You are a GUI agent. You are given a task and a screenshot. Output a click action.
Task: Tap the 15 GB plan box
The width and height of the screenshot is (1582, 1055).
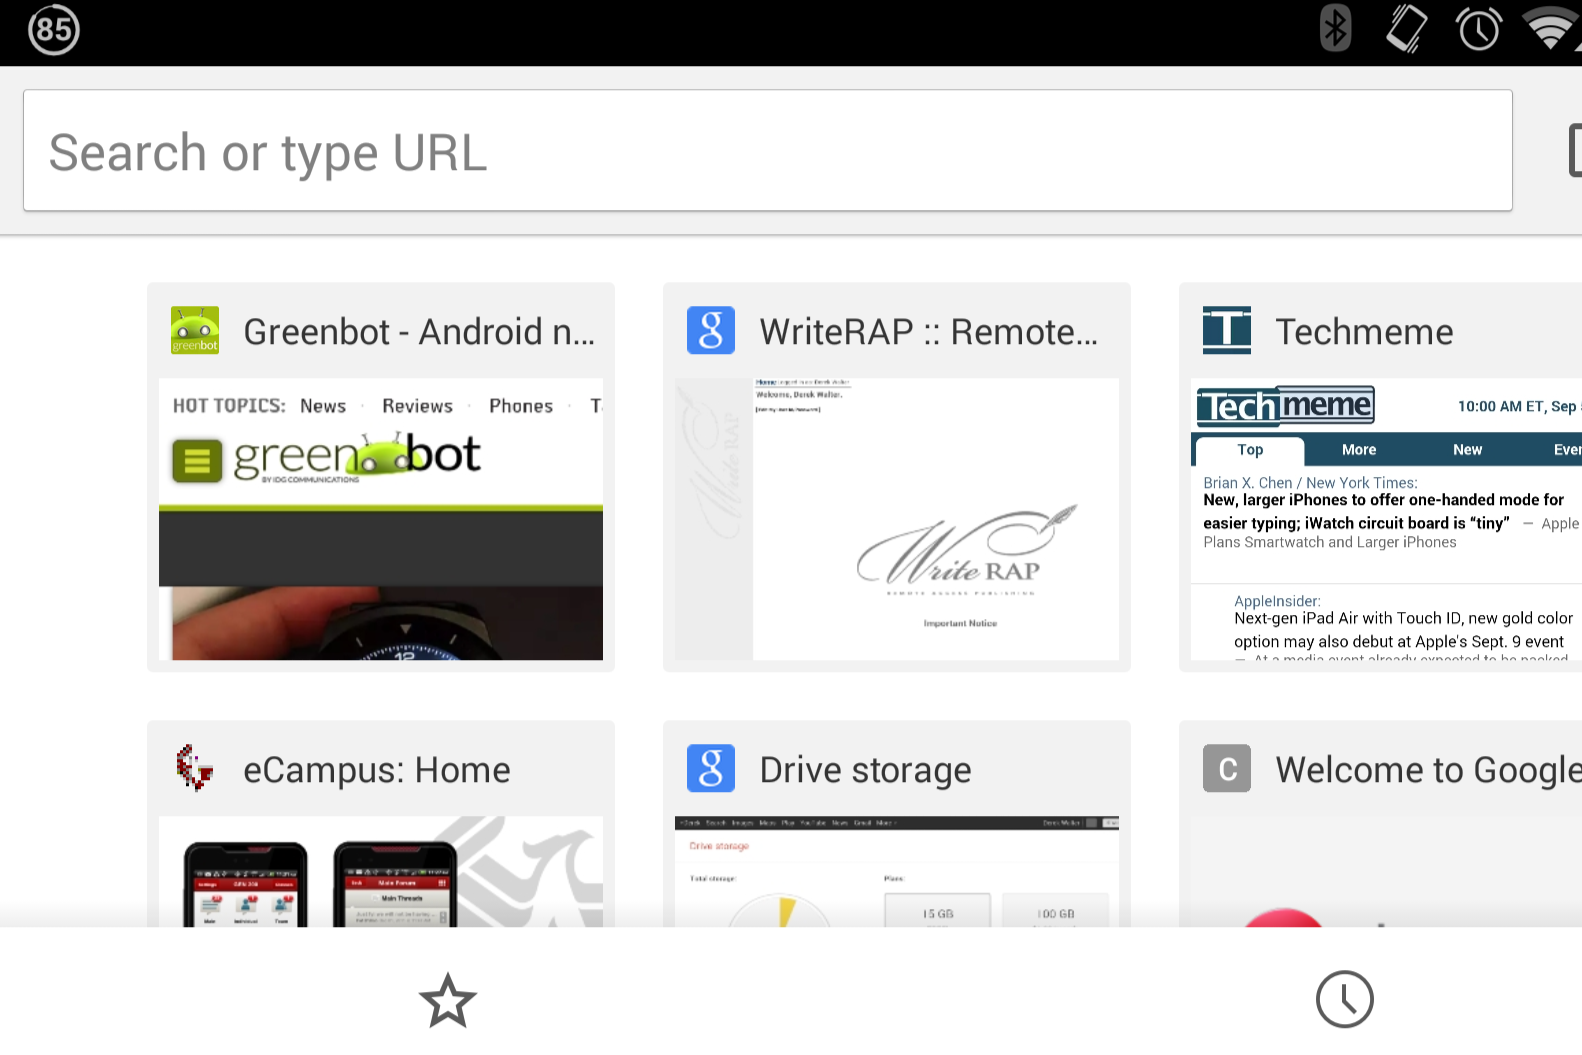(x=938, y=911)
